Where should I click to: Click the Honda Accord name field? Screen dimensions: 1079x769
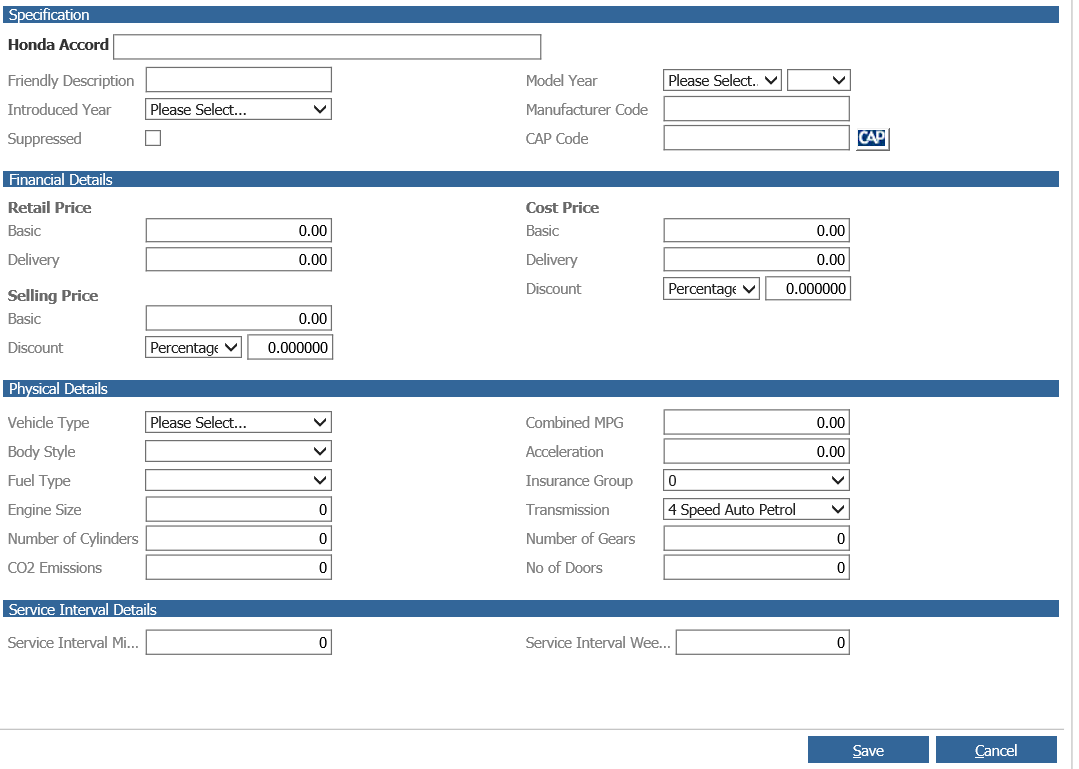327,46
